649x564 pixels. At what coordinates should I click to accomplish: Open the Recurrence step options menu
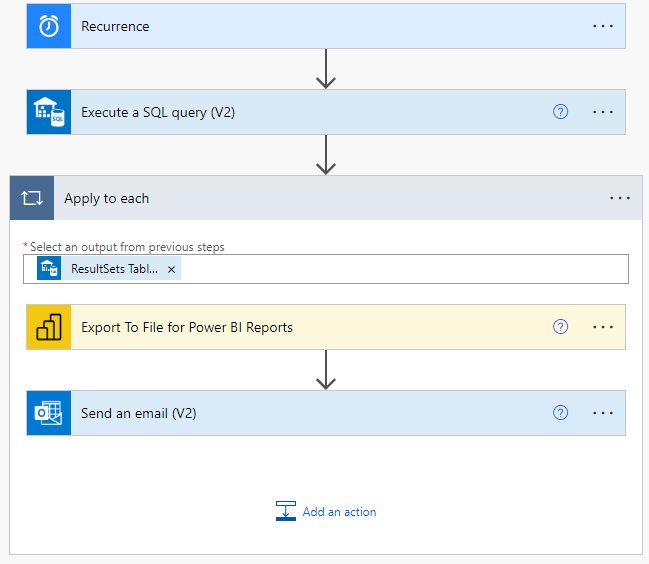click(x=603, y=26)
